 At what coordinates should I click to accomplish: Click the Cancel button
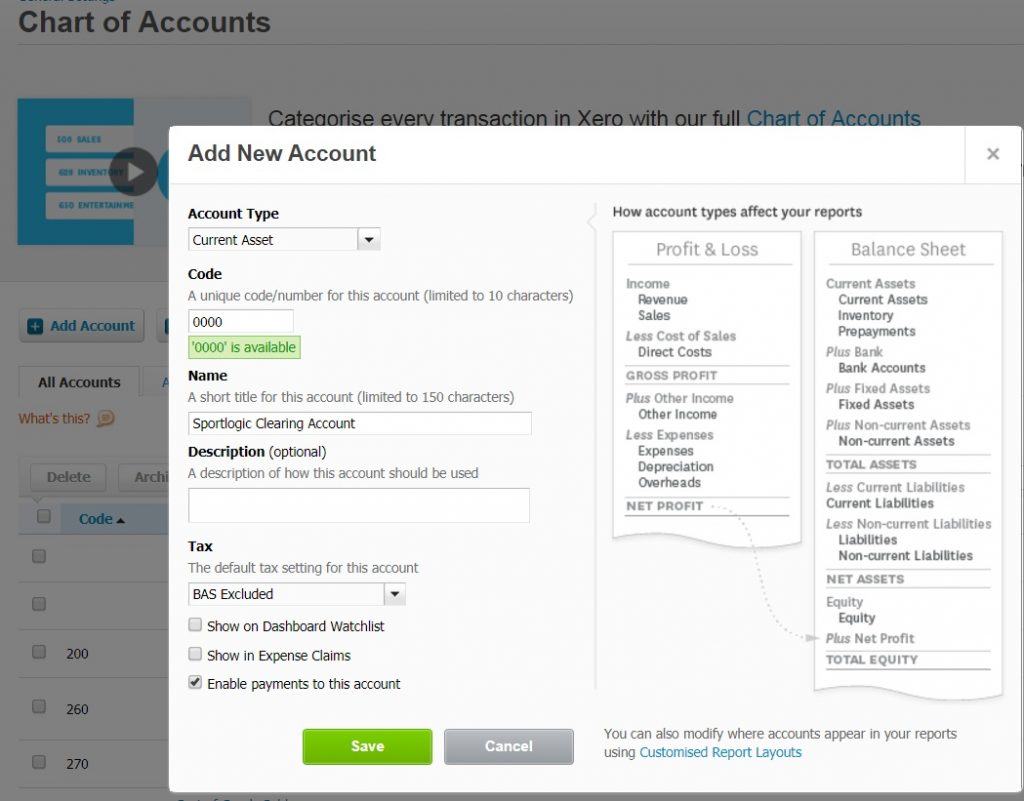(509, 746)
